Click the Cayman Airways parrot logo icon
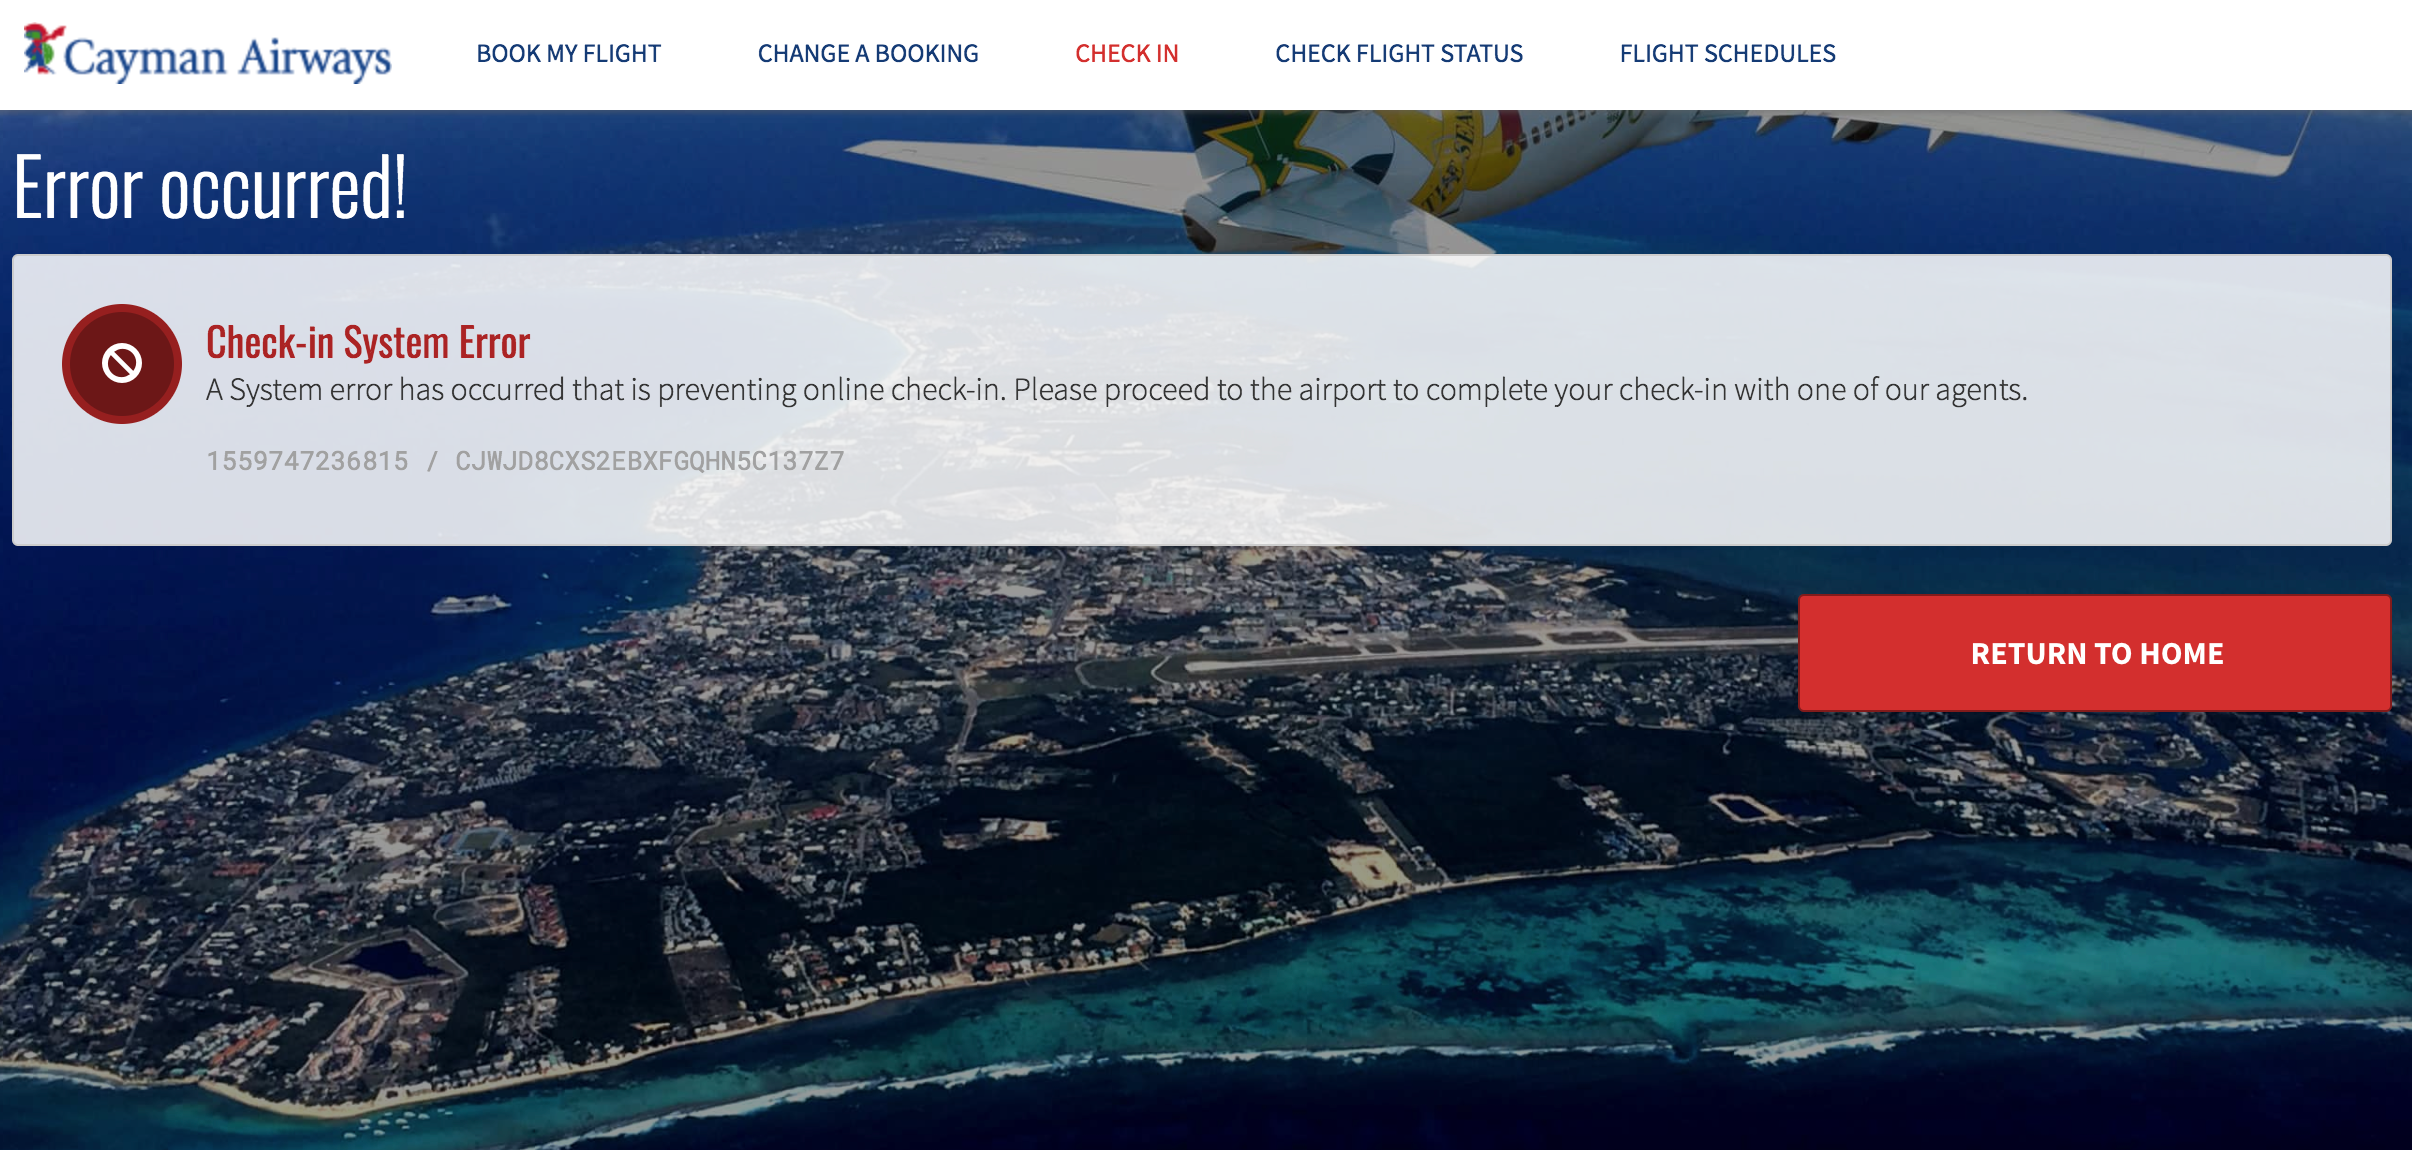Viewport: 2412px width, 1150px height. pos(42,48)
